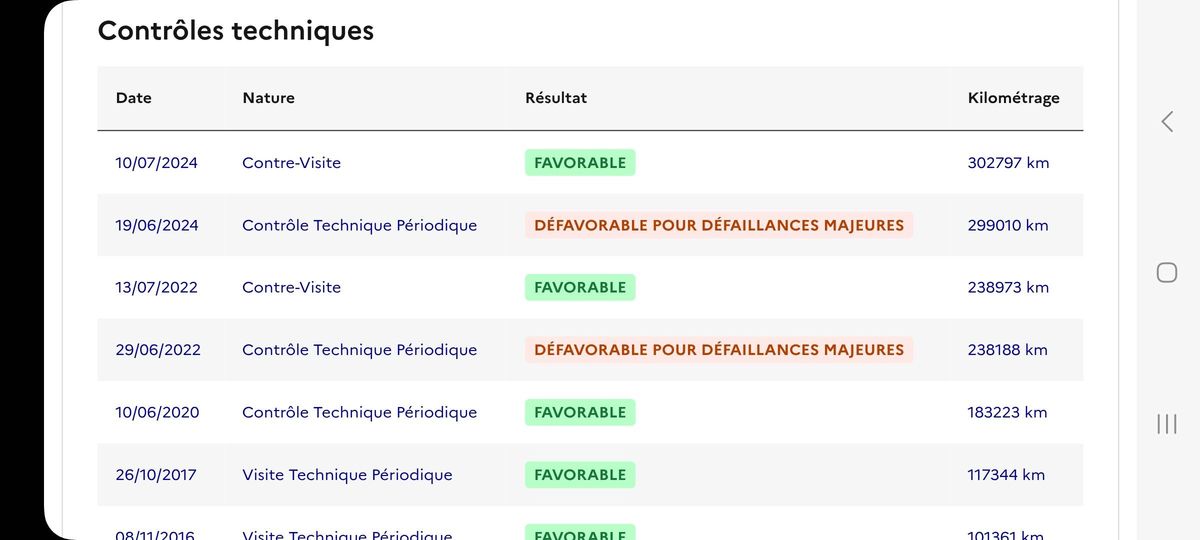Tap Contre-Visite in the 10/07/2024 row
The width and height of the screenshot is (1200, 540).
291,163
